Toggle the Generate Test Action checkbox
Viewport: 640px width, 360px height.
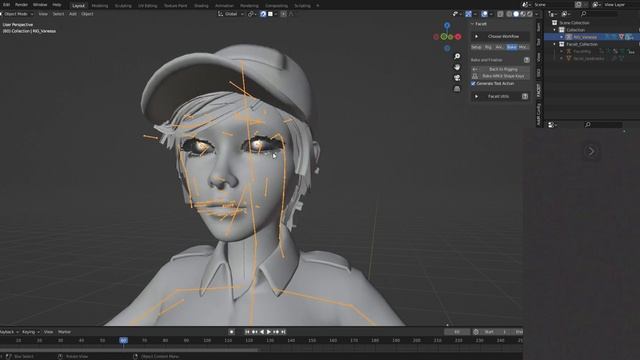pos(473,83)
